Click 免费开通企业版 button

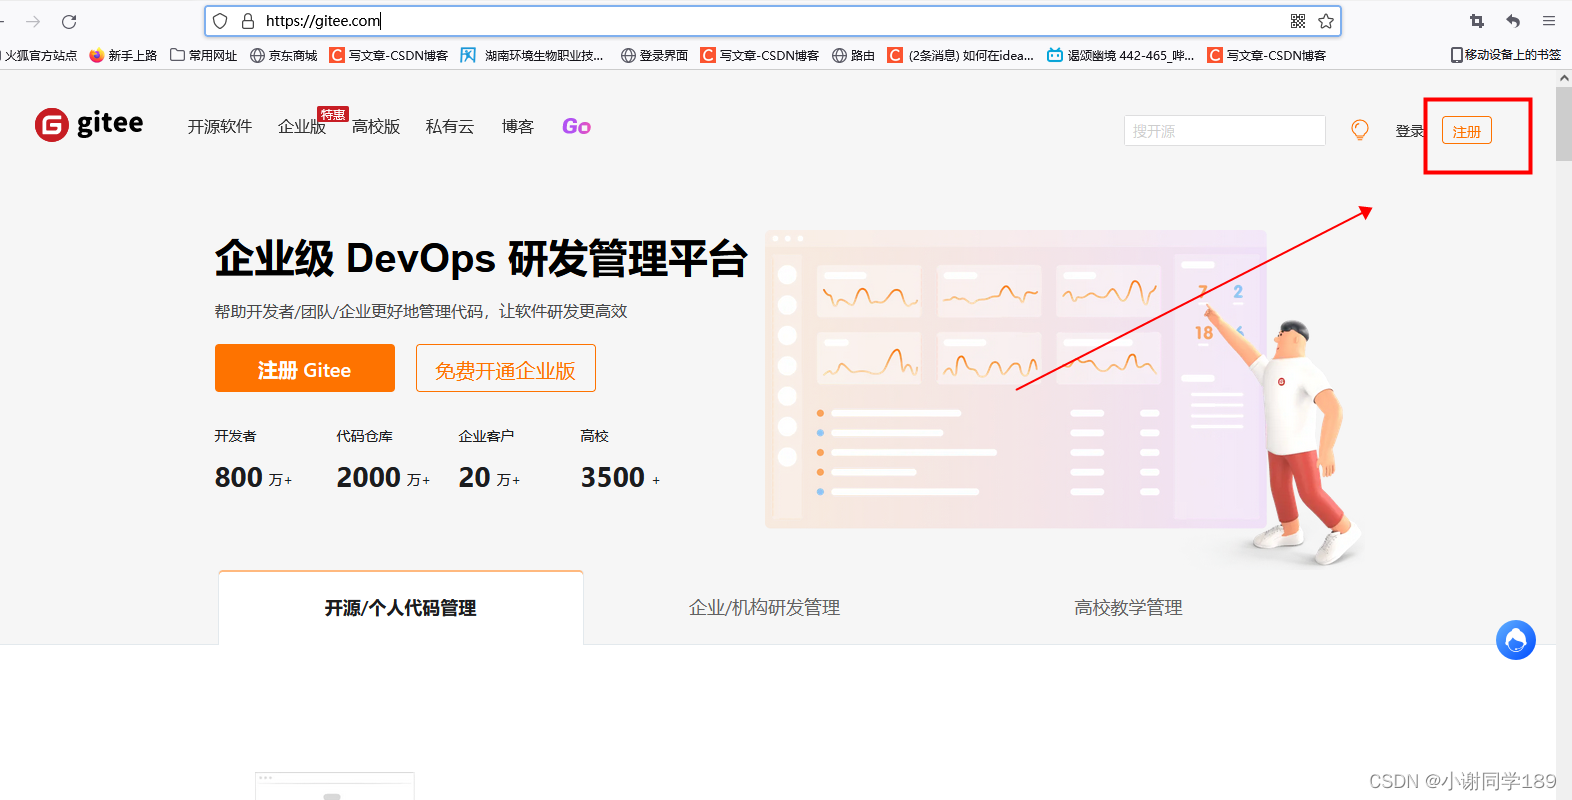coord(506,368)
